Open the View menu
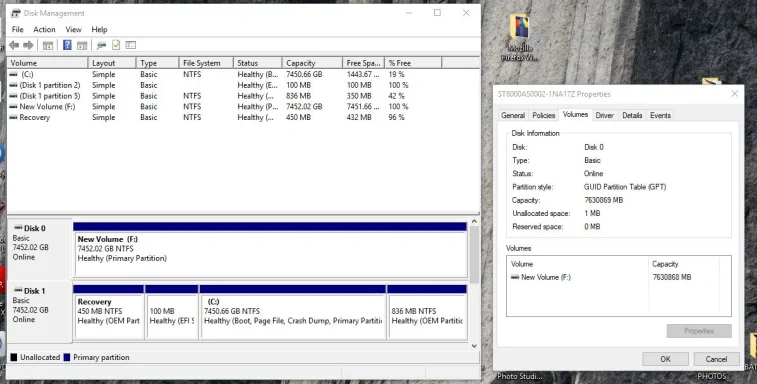Image resolution: width=757 pixels, height=384 pixels. point(73,29)
